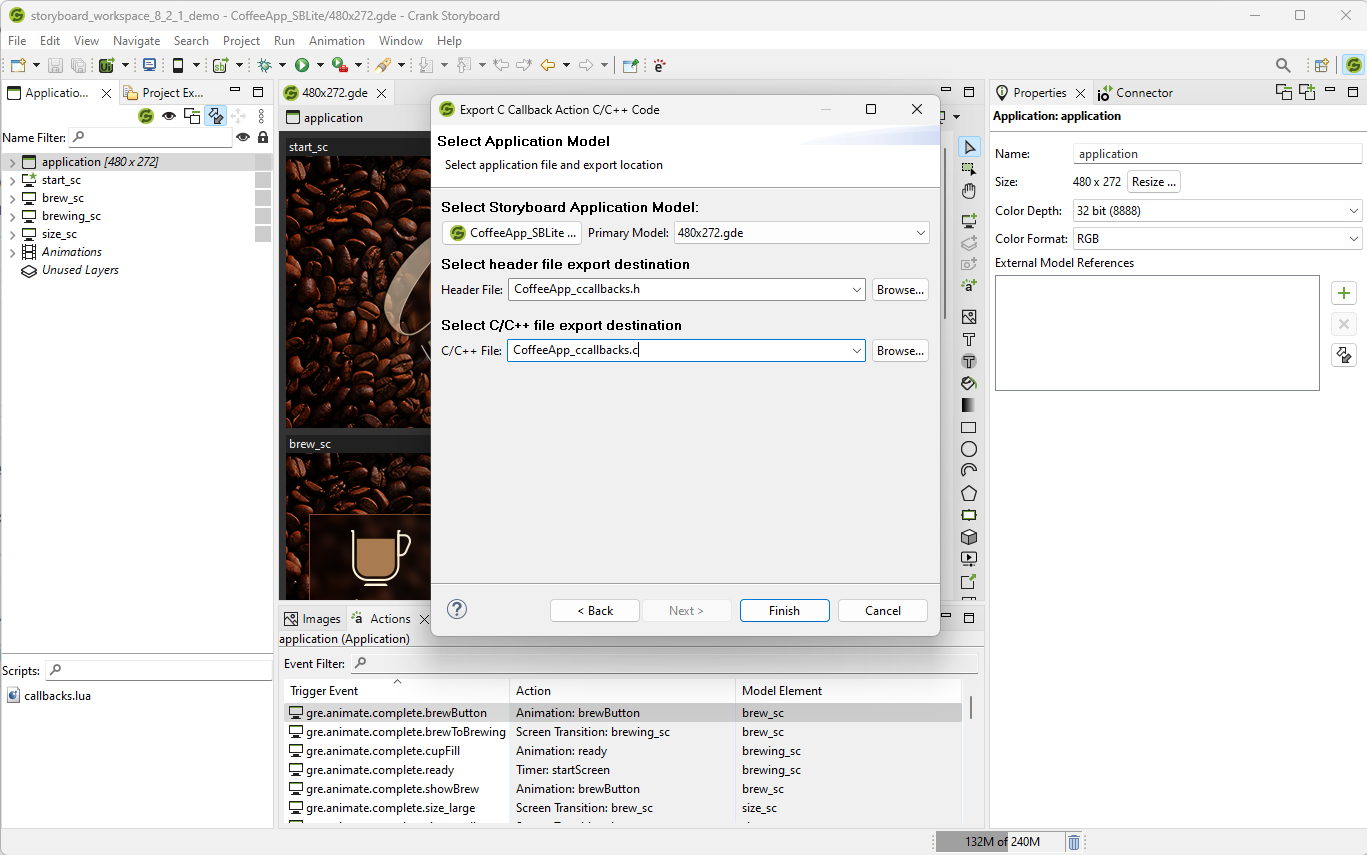Click the edit external model reference icon
Viewport: 1367px width, 855px height.
(1344, 355)
